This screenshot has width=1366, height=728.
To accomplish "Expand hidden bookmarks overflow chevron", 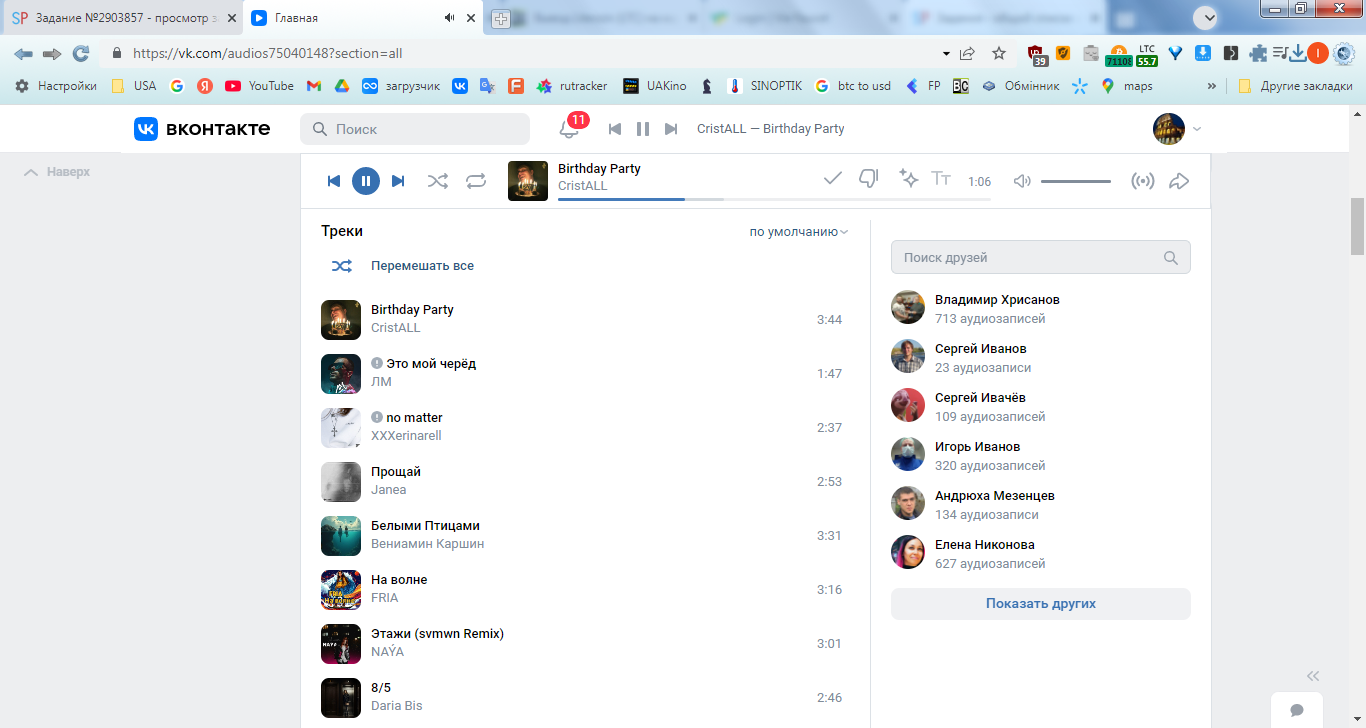I will [x=1212, y=86].
